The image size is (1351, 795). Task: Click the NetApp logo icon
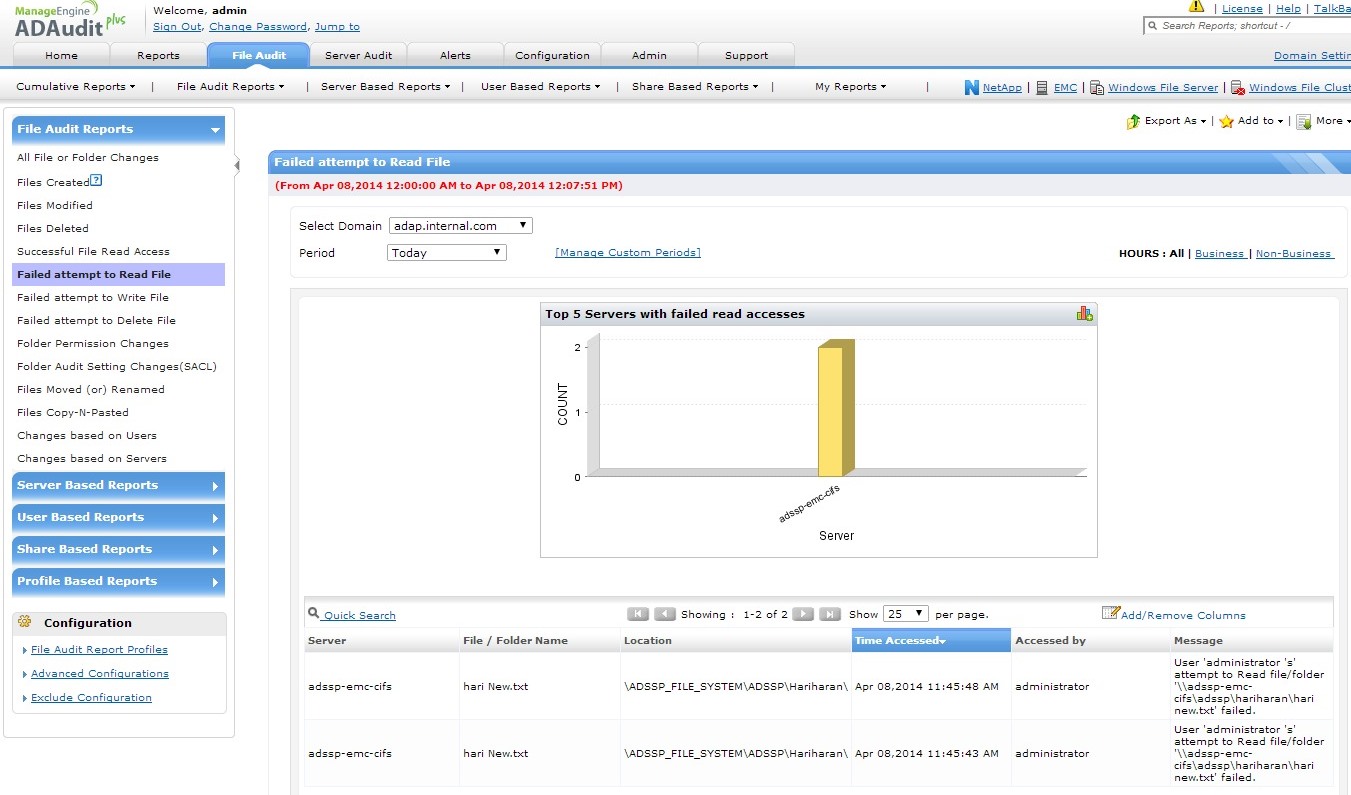point(971,88)
